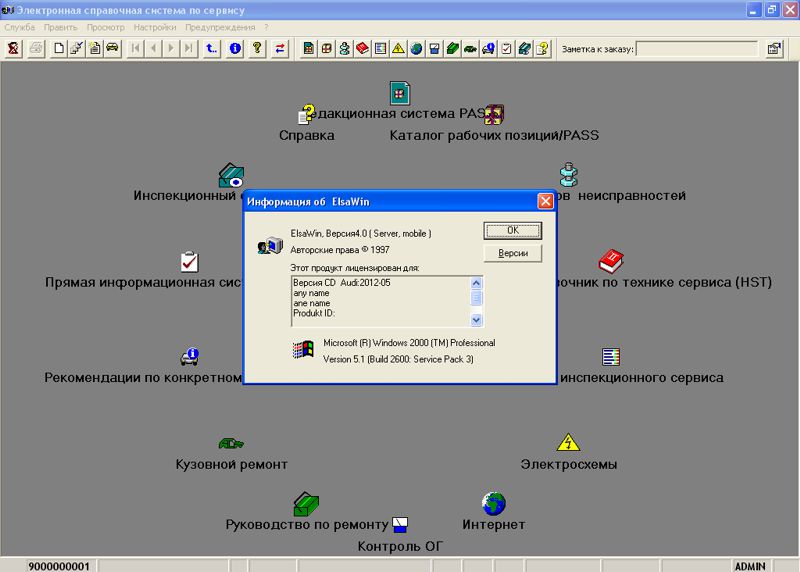Open the Предупреждения menu
This screenshot has width=800, height=572.
[x=220, y=27]
